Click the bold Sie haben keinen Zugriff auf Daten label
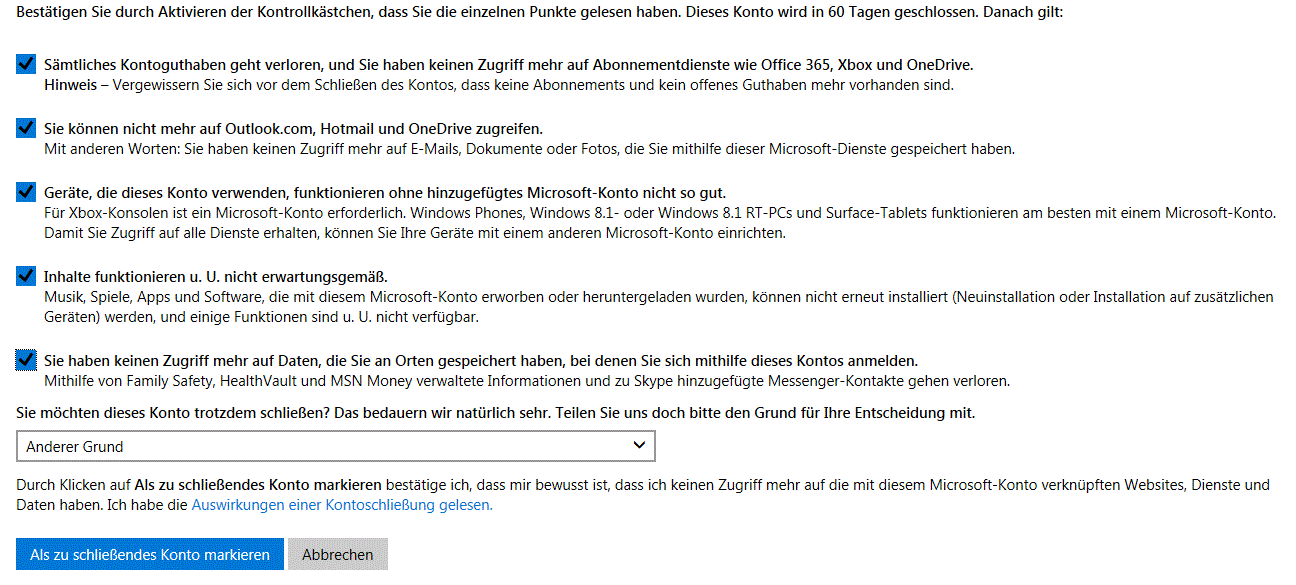Image resolution: width=1296 pixels, height=585 pixels. 480,361
